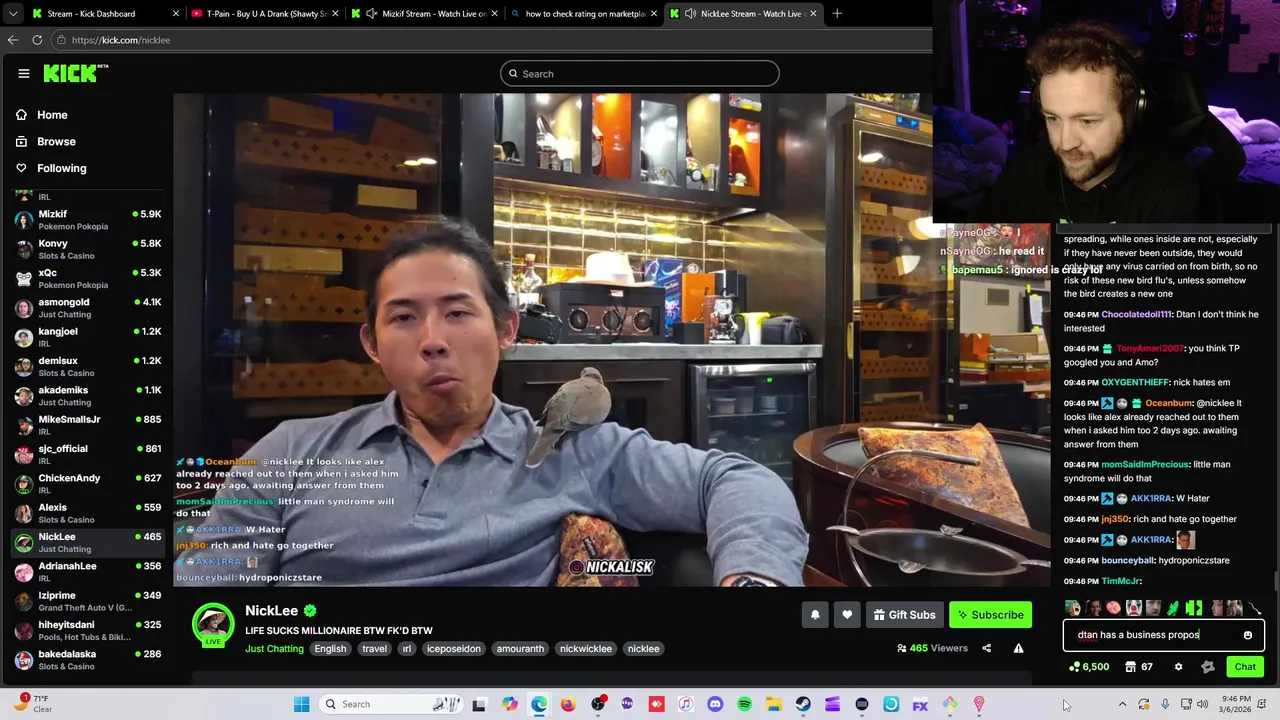1280x720 pixels.
Task: Open AdrianahLee channel in sidebar
Action: coord(87,572)
